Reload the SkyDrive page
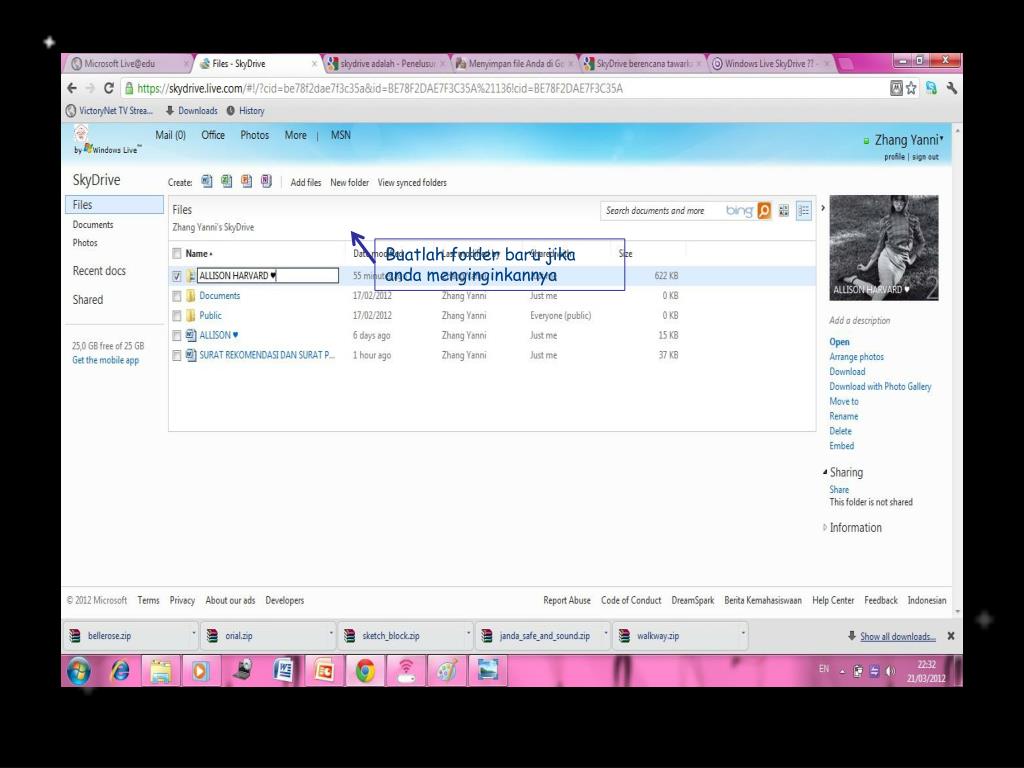Image resolution: width=1024 pixels, height=768 pixels. 109,88
